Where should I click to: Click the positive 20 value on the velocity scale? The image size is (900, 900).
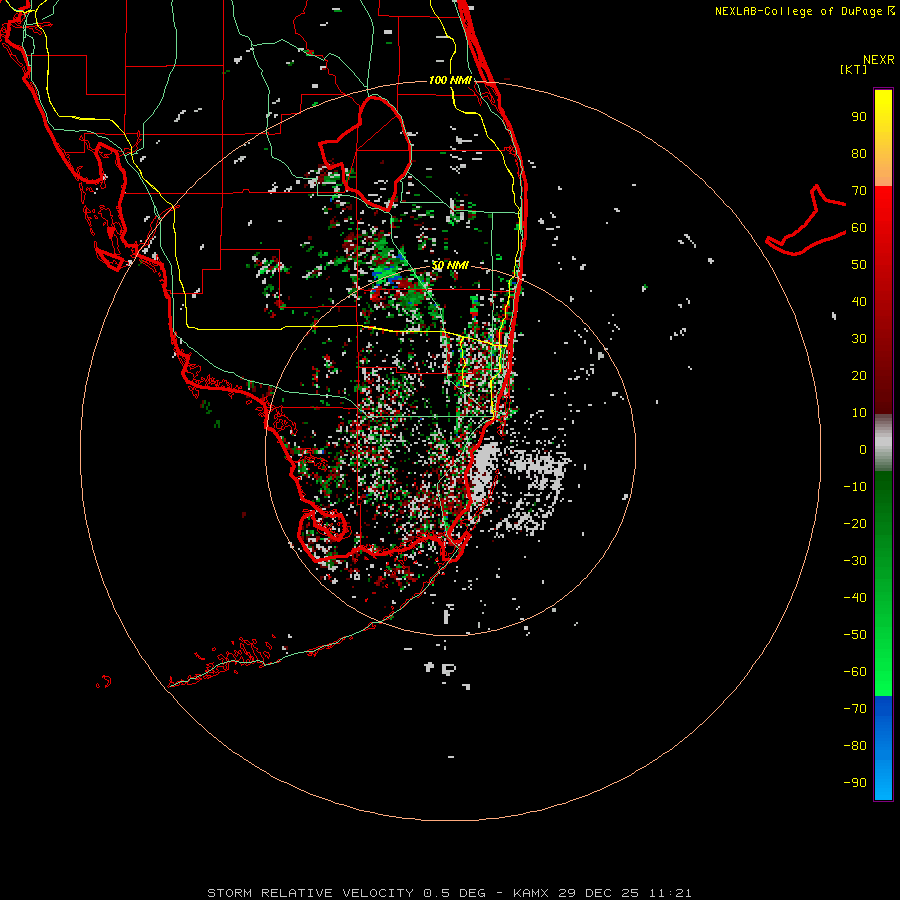click(x=859, y=375)
